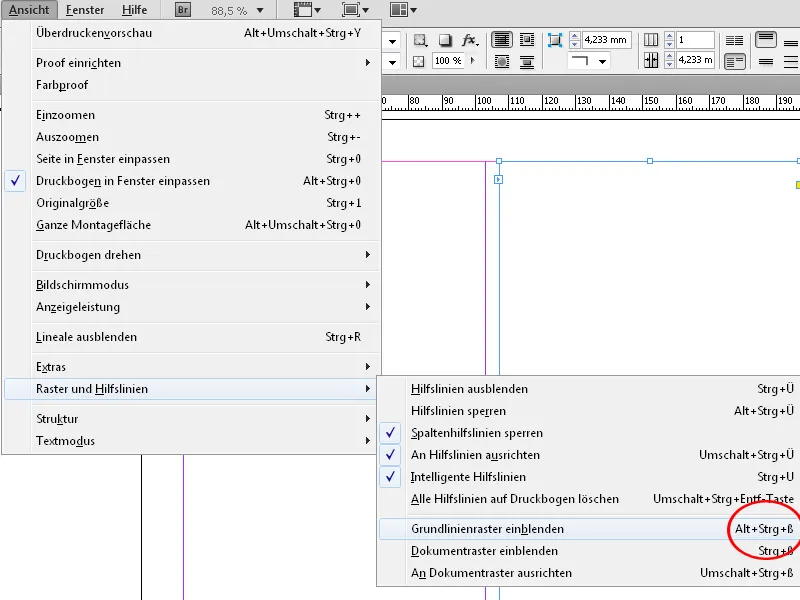Viewport: 800px width, 600px height.
Task: Select wrap around bounding box icon
Action: pyautogui.click(x=527, y=40)
